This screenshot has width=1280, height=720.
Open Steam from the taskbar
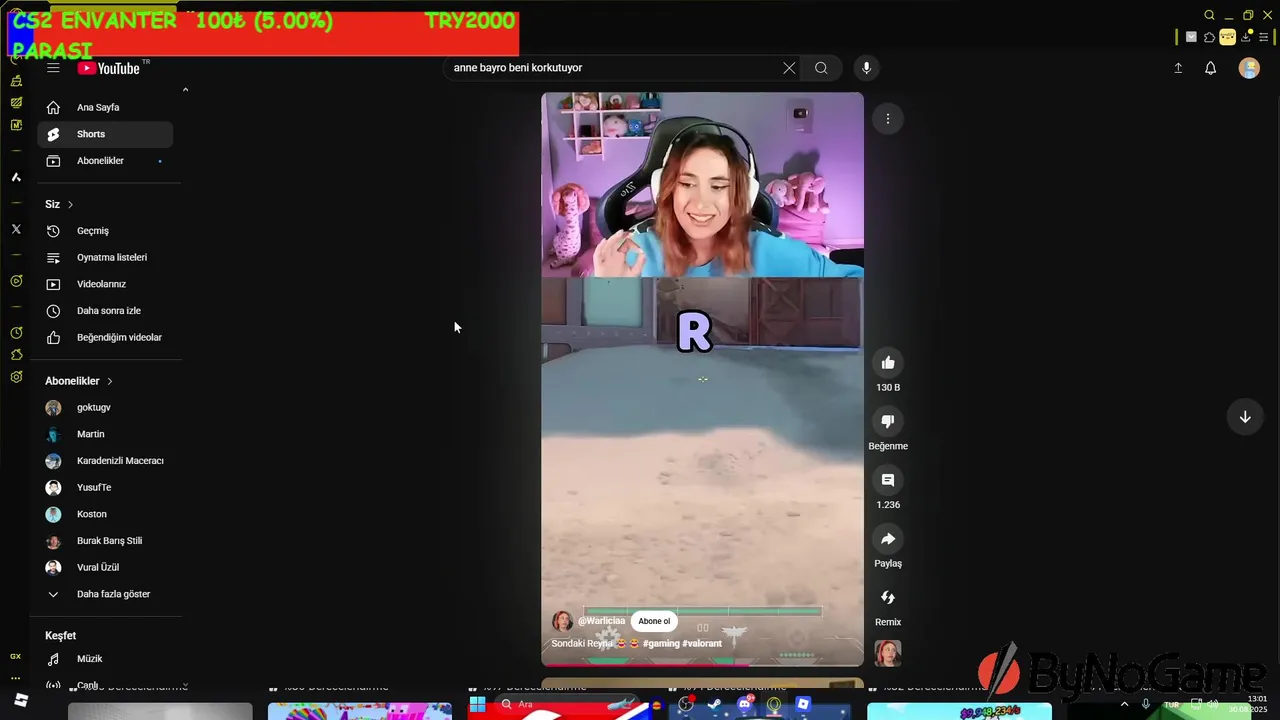coord(715,704)
